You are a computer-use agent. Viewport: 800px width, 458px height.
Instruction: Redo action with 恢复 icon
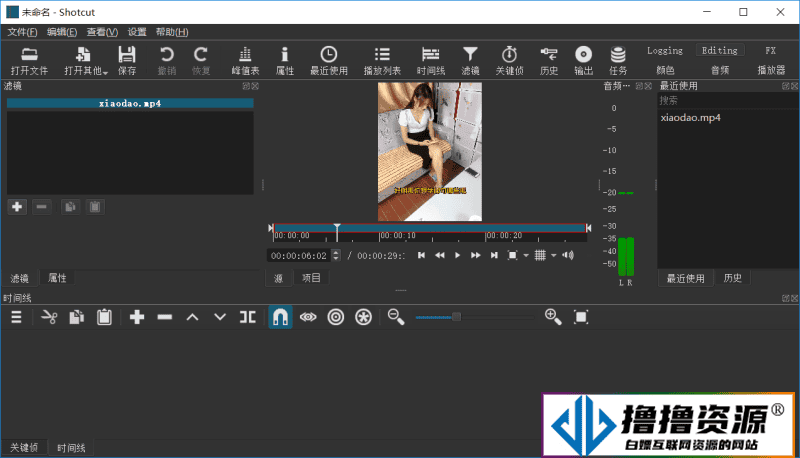201,60
